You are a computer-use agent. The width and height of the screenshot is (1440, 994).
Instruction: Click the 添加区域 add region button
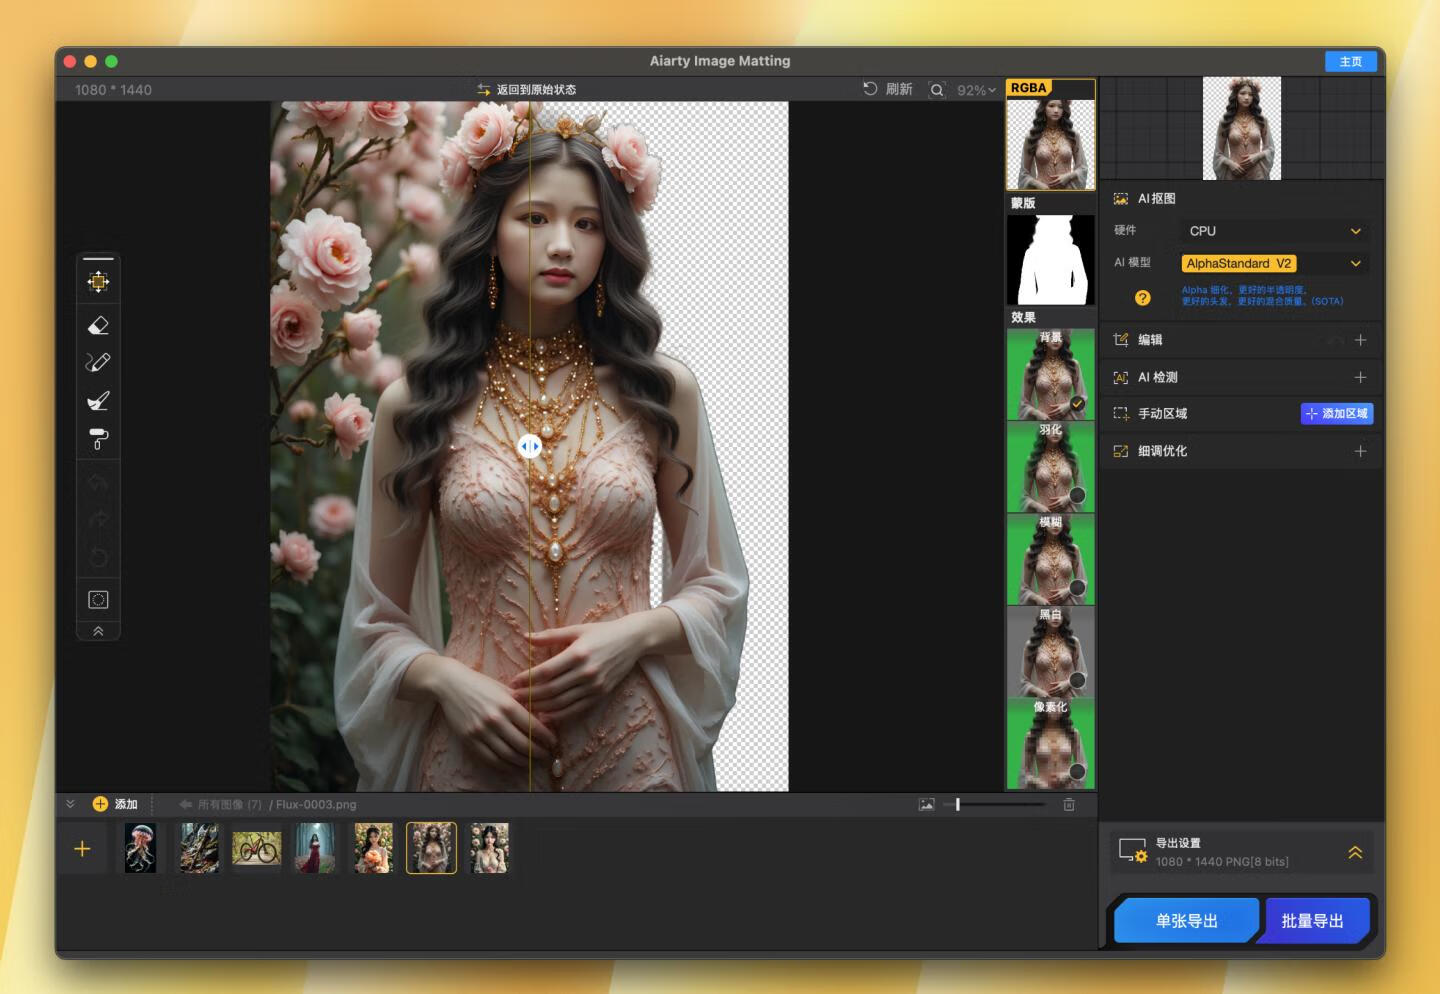(x=1337, y=413)
